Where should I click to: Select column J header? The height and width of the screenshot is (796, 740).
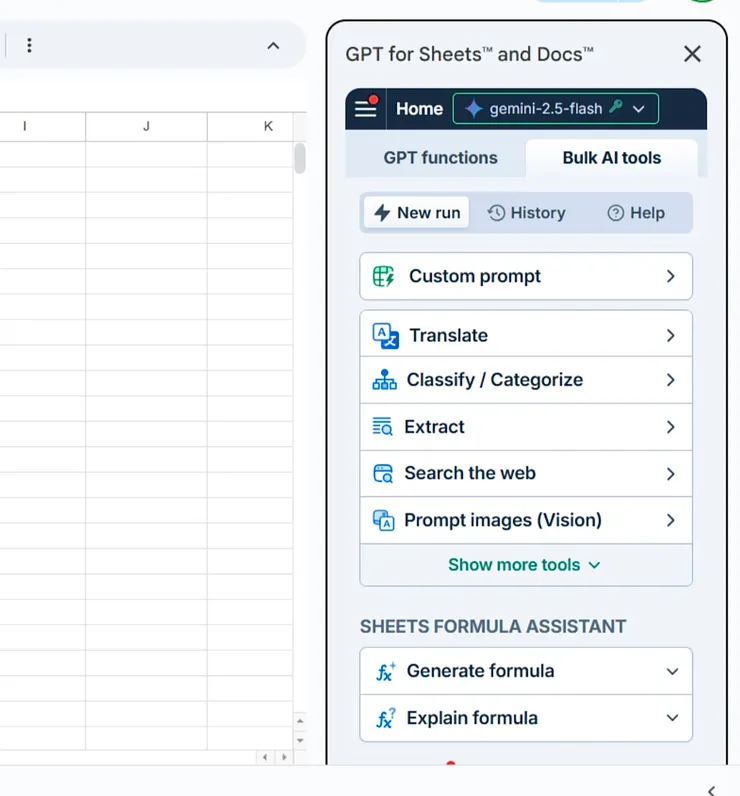click(146, 126)
